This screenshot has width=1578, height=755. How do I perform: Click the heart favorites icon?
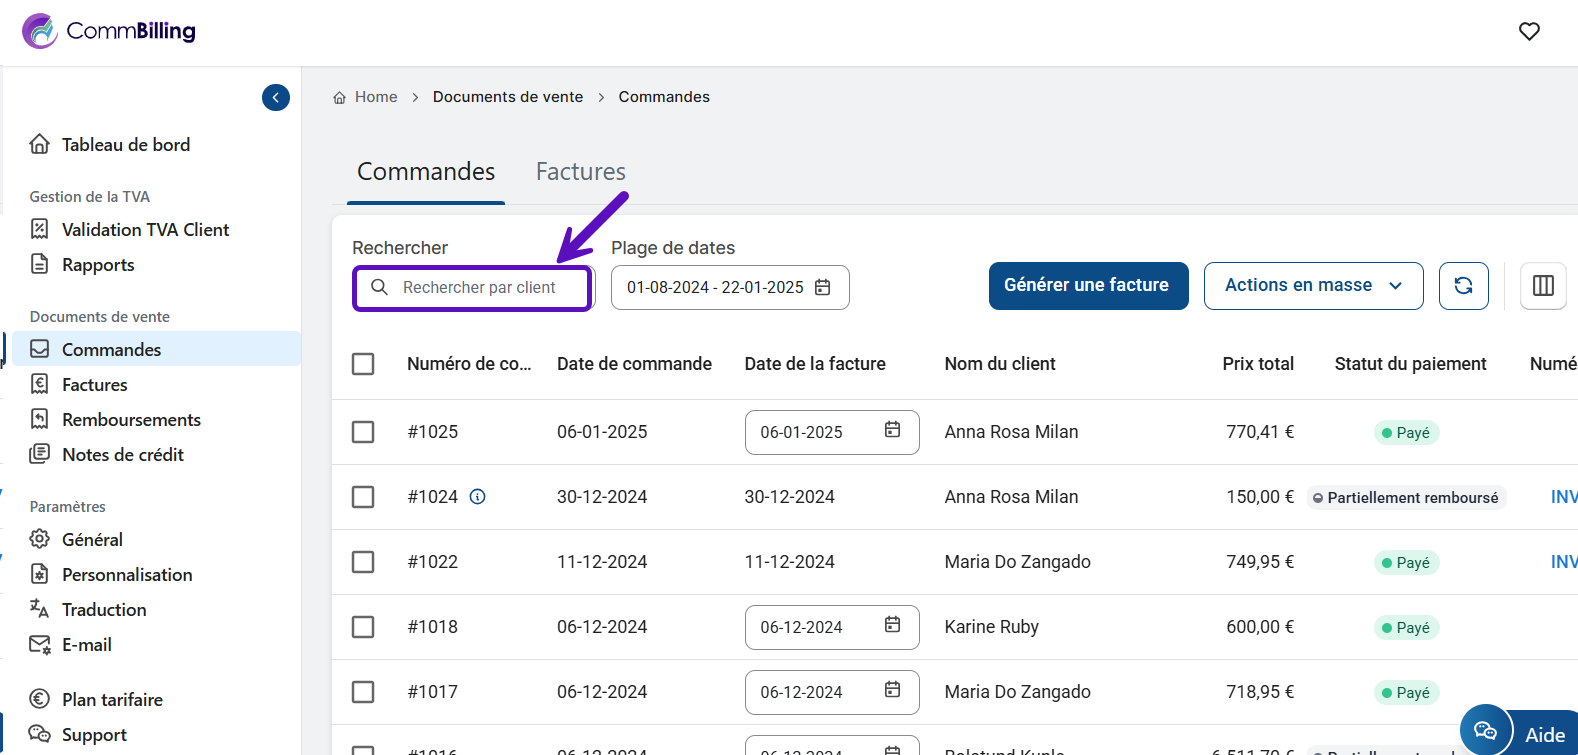pyautogui.click(x=1529, y=32)
